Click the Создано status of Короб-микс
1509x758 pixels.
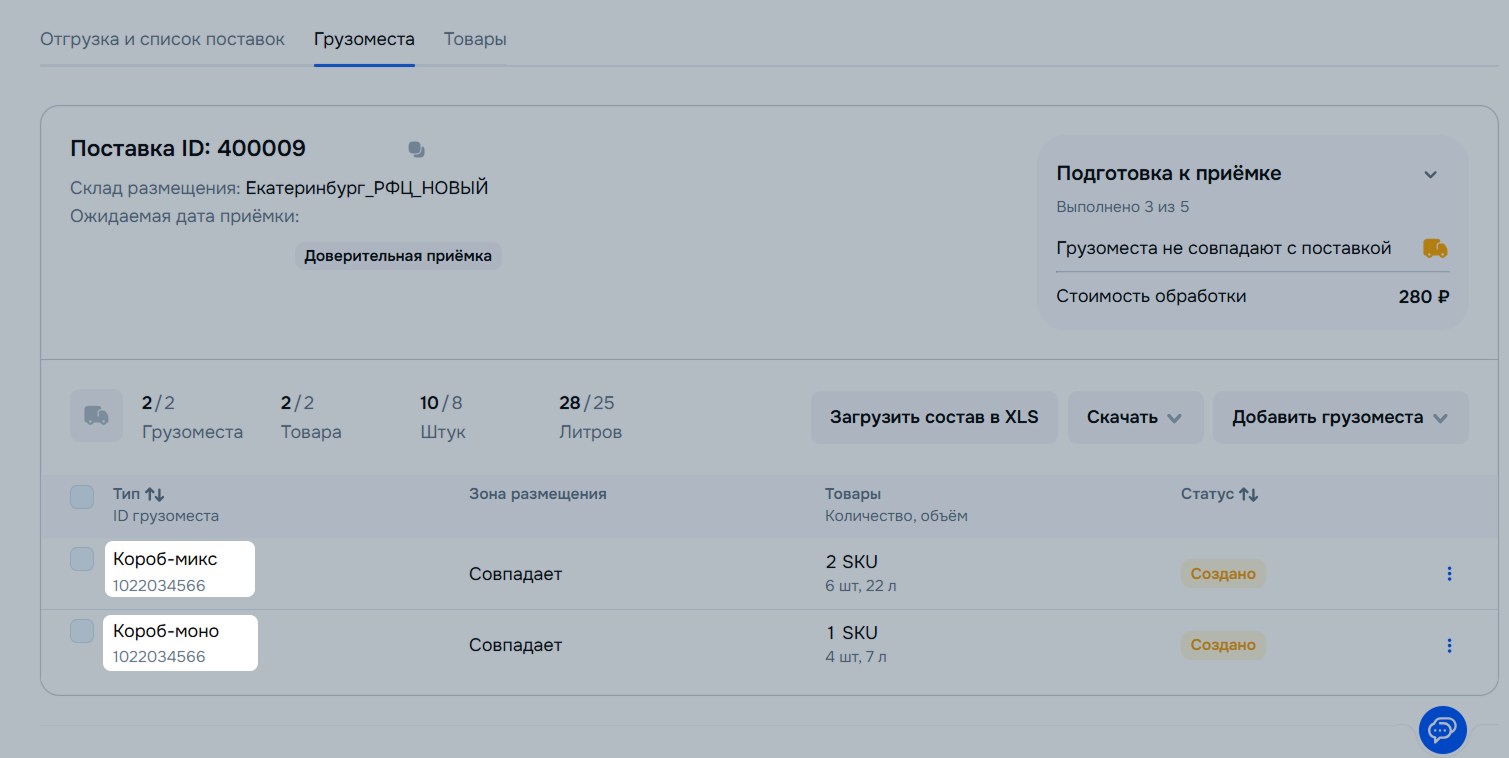tap(1223, 574)
